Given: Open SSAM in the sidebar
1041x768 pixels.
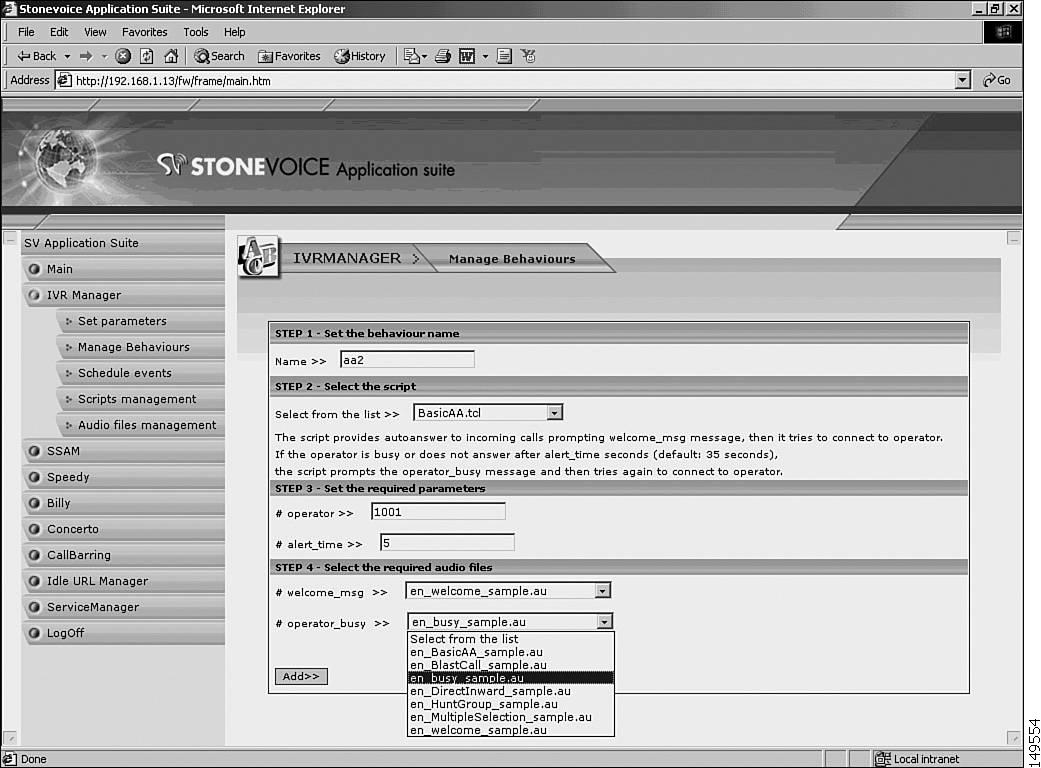Looking at the screenshot, I should [123, 451].
